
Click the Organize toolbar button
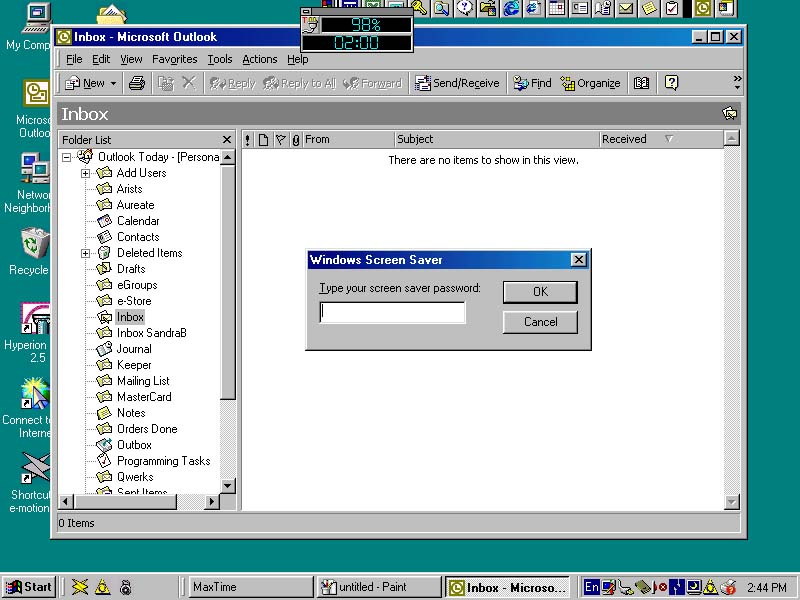[590, 83]
